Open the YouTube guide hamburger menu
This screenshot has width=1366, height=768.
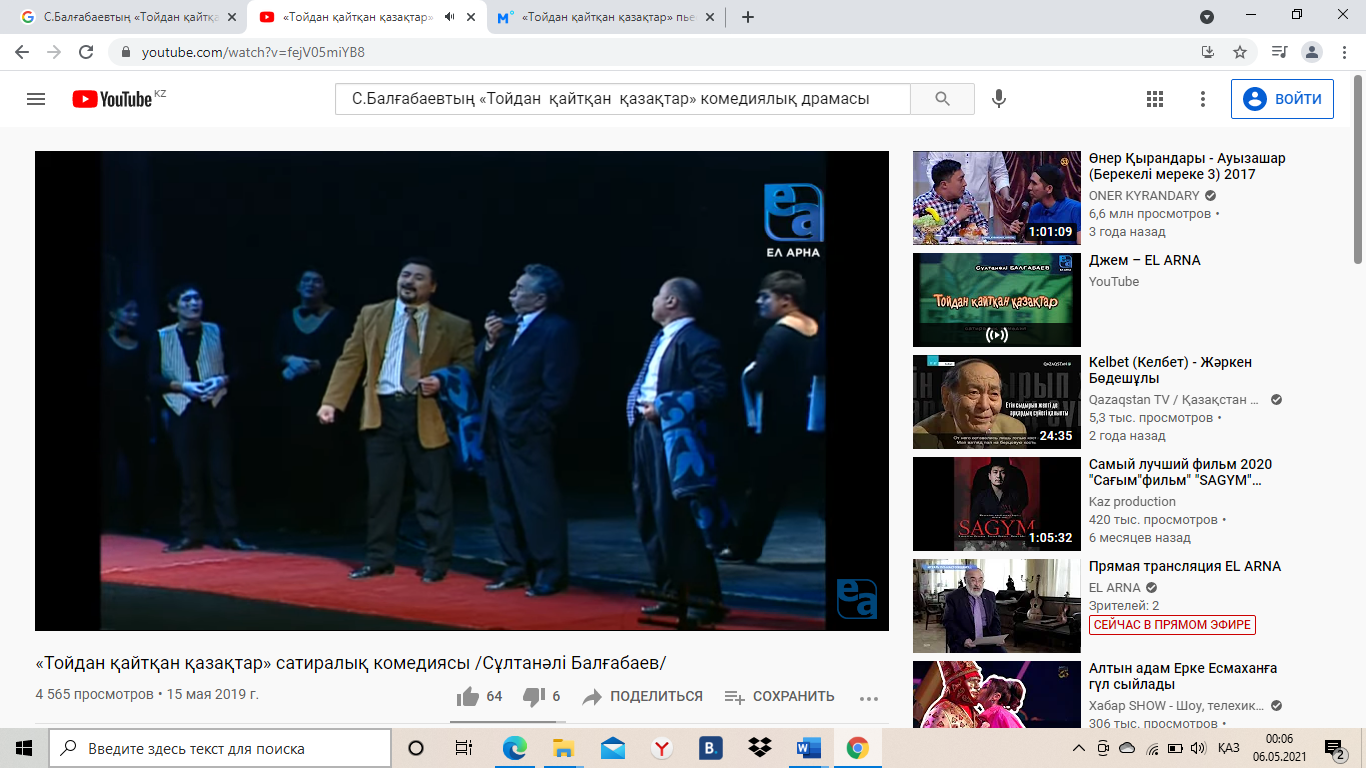pos(36,99)
